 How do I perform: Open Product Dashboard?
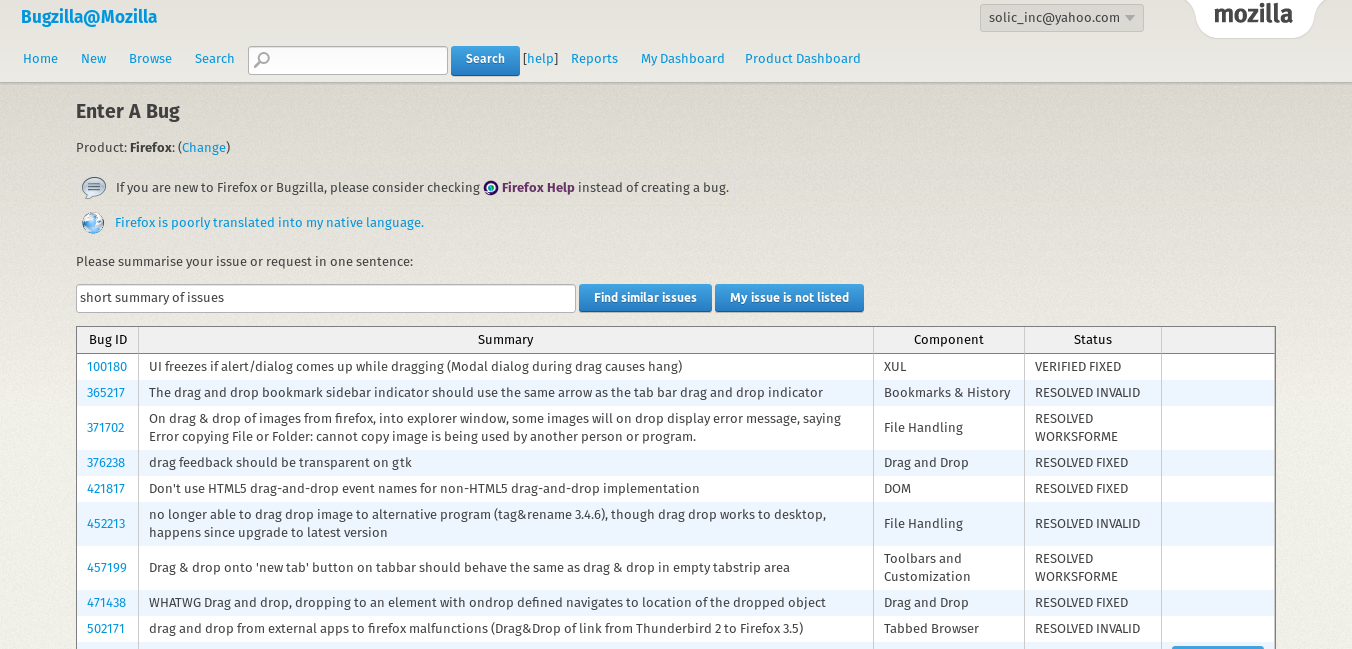click(x=802, y=59)
